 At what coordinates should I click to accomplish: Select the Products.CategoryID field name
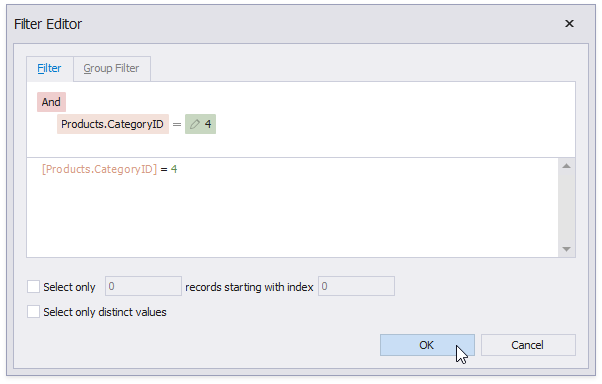[x=112, y=124]
